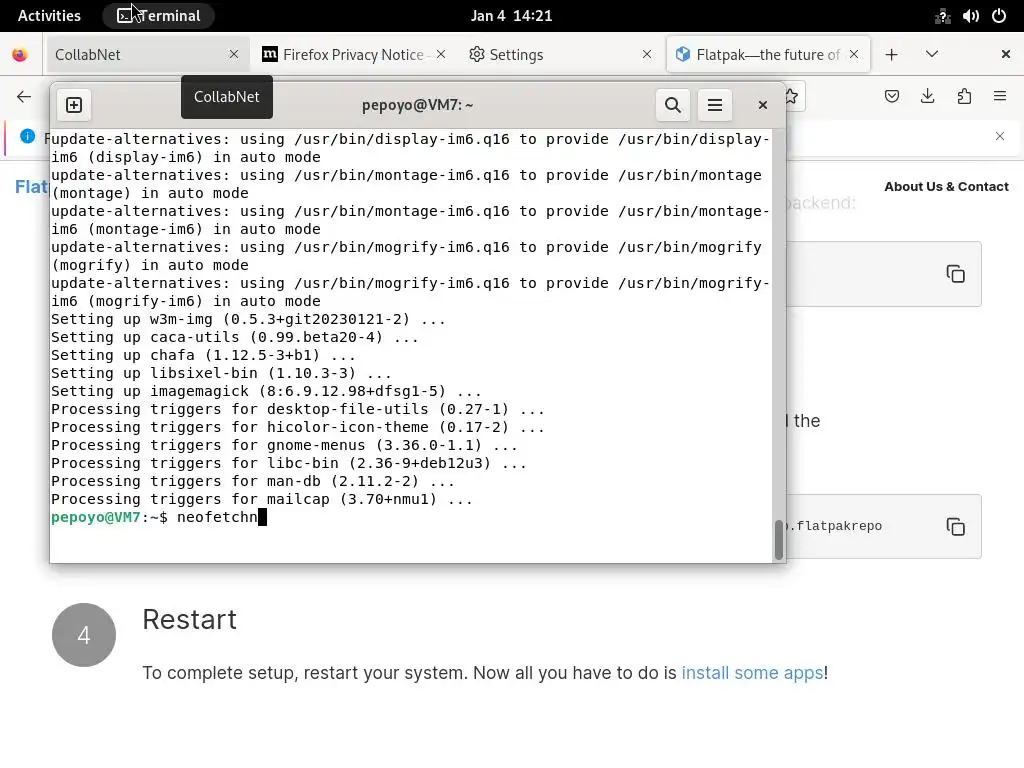Click 'Processing triggers for mailcap' line
Viewport: 1024px width, 768px height.
point(261,500)
